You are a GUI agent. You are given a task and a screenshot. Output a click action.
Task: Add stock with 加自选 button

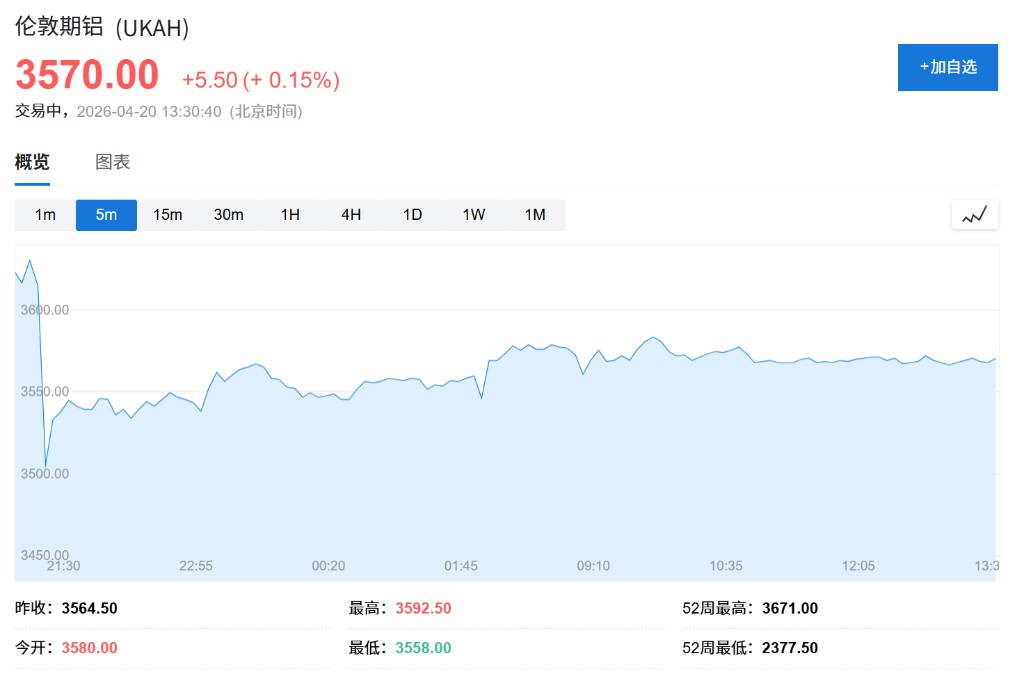click(x=947, y=67)
